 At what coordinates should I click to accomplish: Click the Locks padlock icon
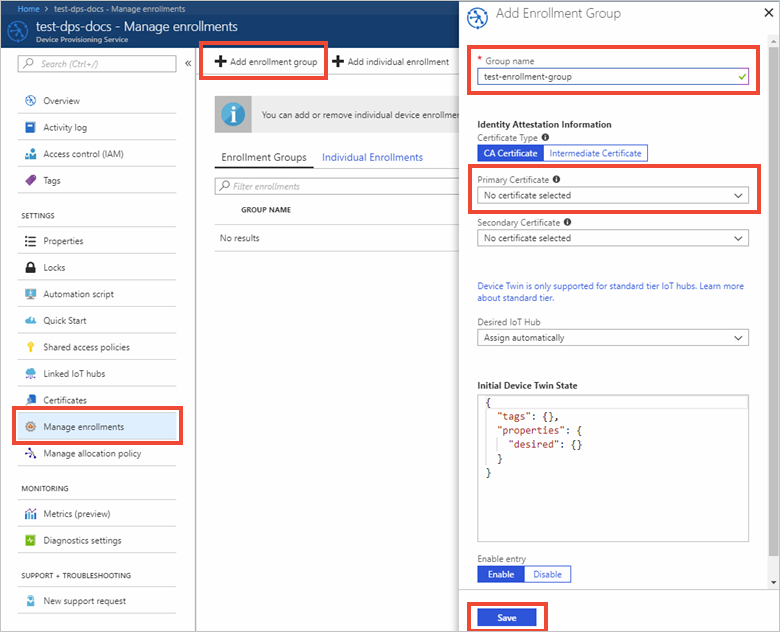point(30,267)
